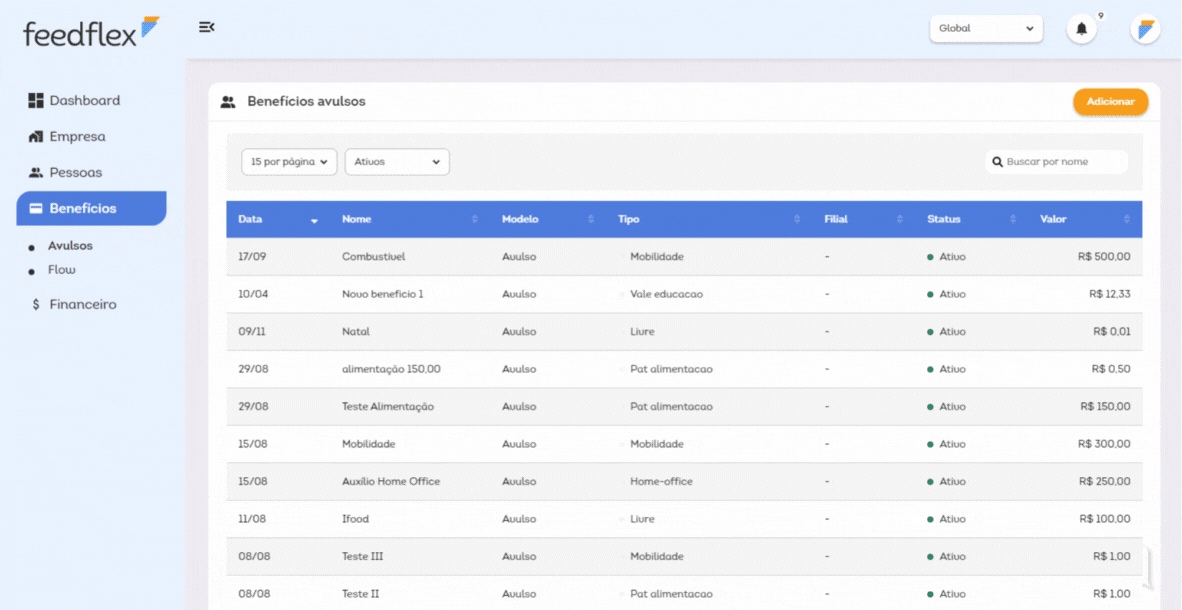Select Benefícios in the sidebar
This screenshot has width=1182, height=610.
point(91,208)
